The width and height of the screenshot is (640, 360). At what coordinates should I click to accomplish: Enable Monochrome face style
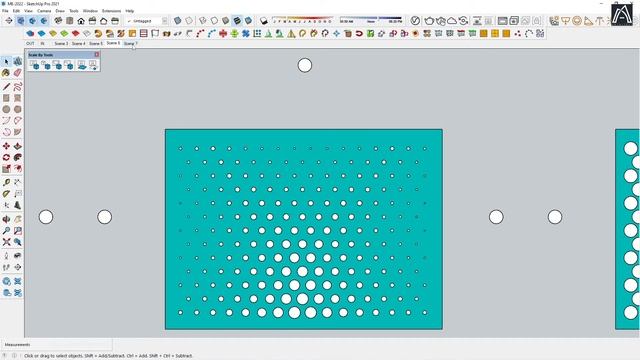tap(249, 20)
